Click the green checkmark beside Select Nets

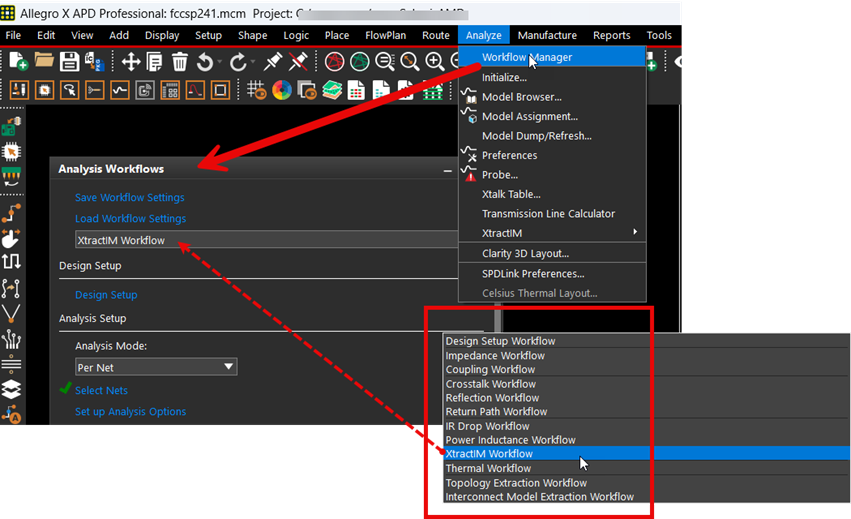coord(65,389)
